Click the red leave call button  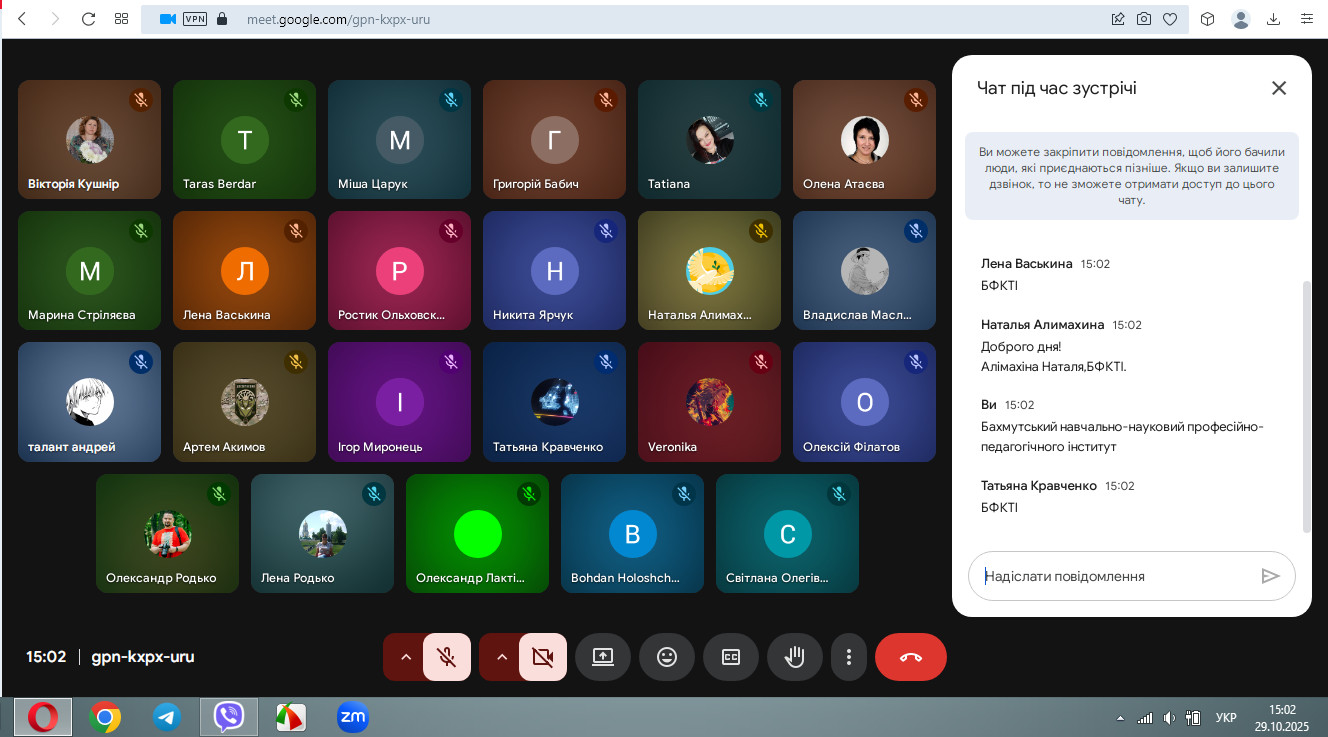[910, 657]
